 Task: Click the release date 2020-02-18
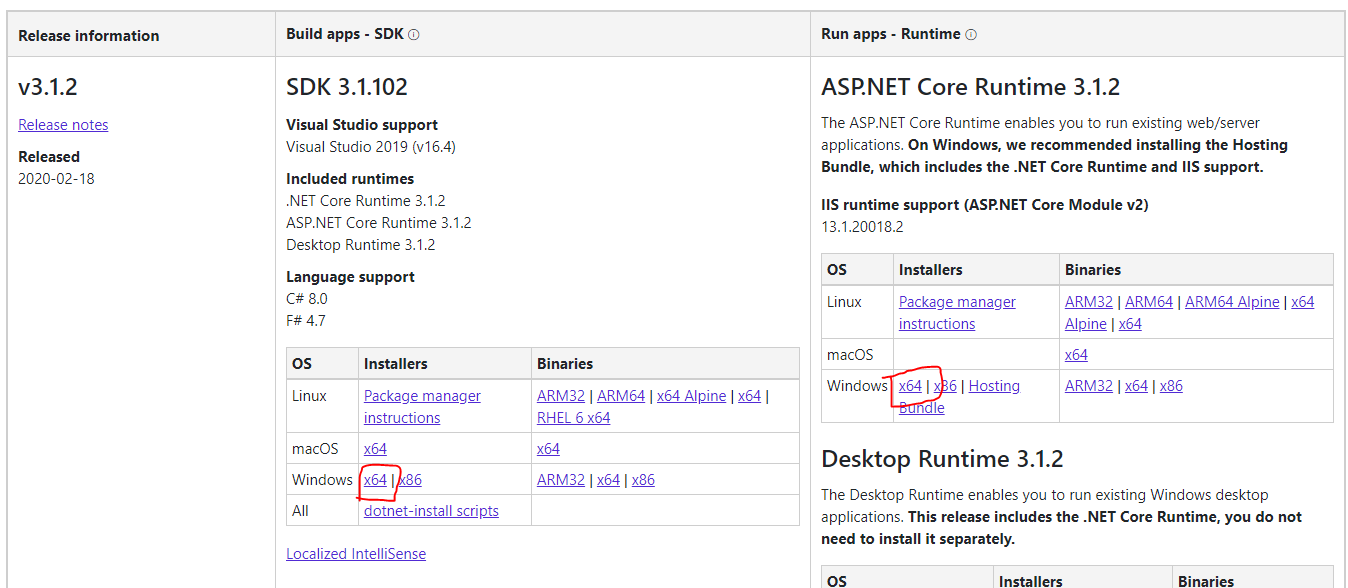[56, 179]
